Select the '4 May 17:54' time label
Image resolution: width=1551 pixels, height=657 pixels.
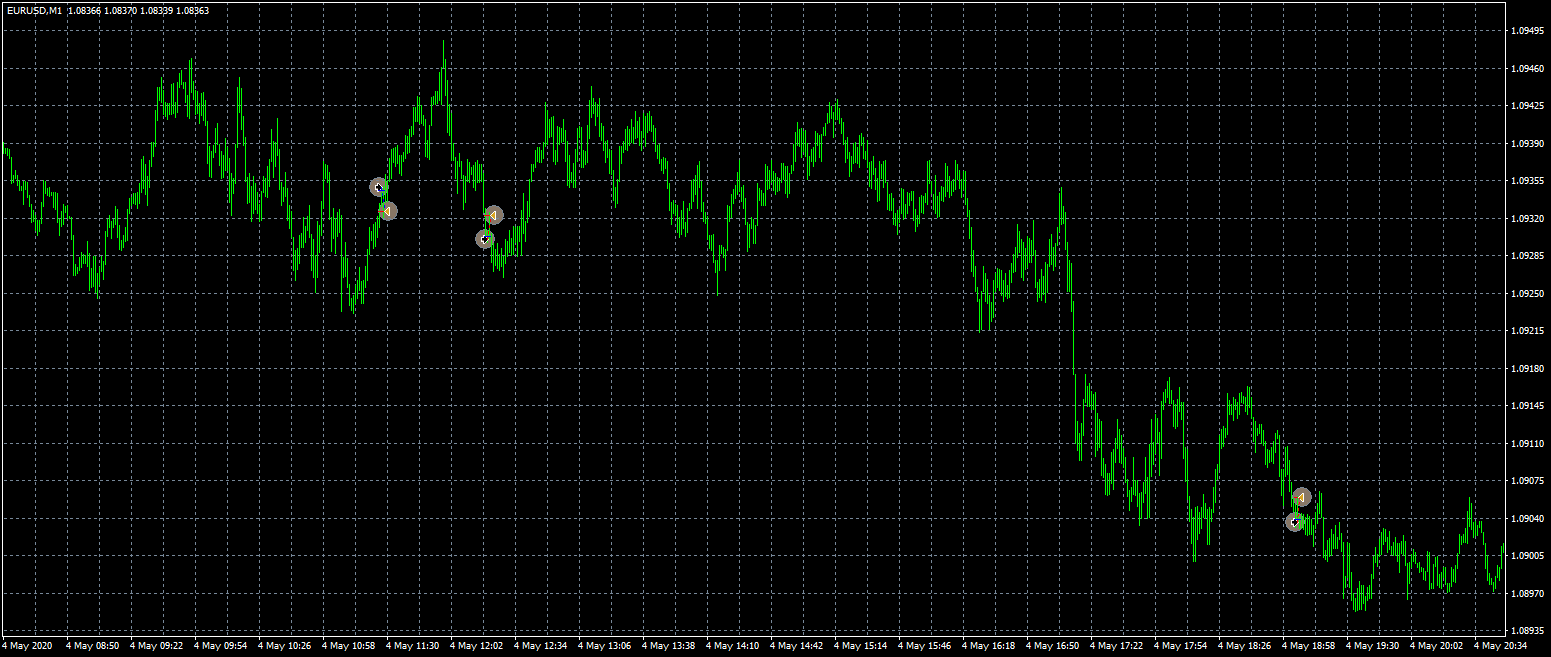point(1181,647)
